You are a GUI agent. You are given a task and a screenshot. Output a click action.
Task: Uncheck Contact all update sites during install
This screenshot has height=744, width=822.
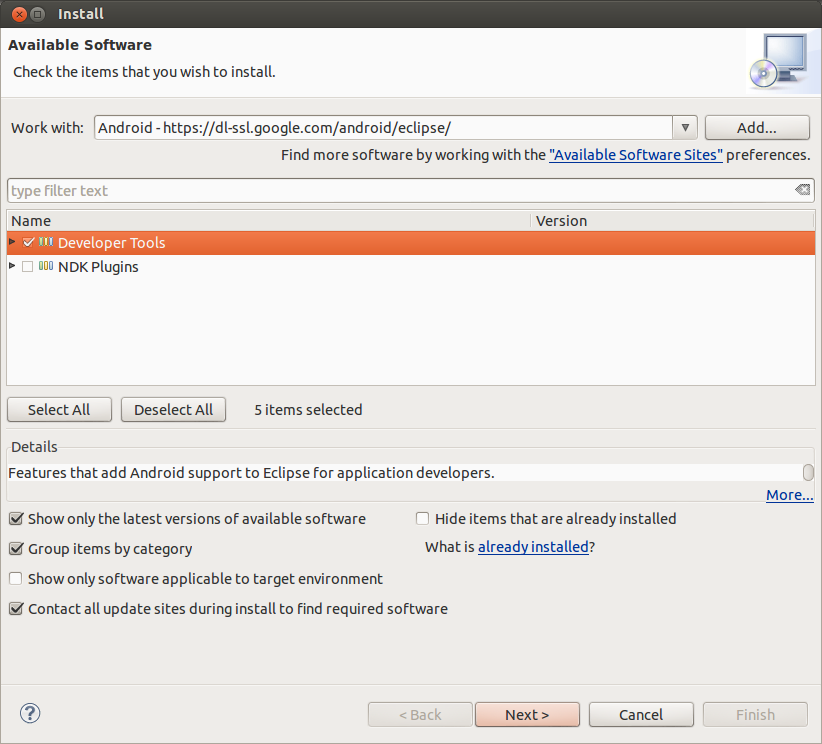click(16, 608)
